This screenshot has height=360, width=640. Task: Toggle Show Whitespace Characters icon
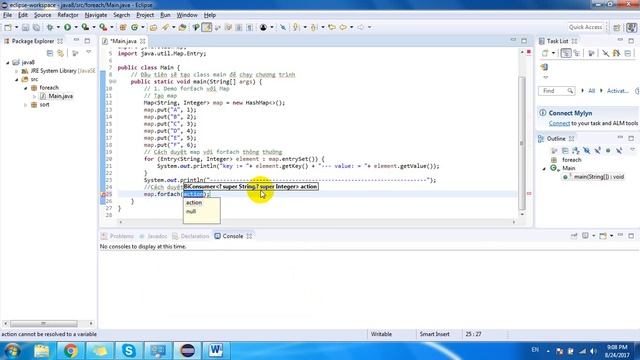[249, 27]
